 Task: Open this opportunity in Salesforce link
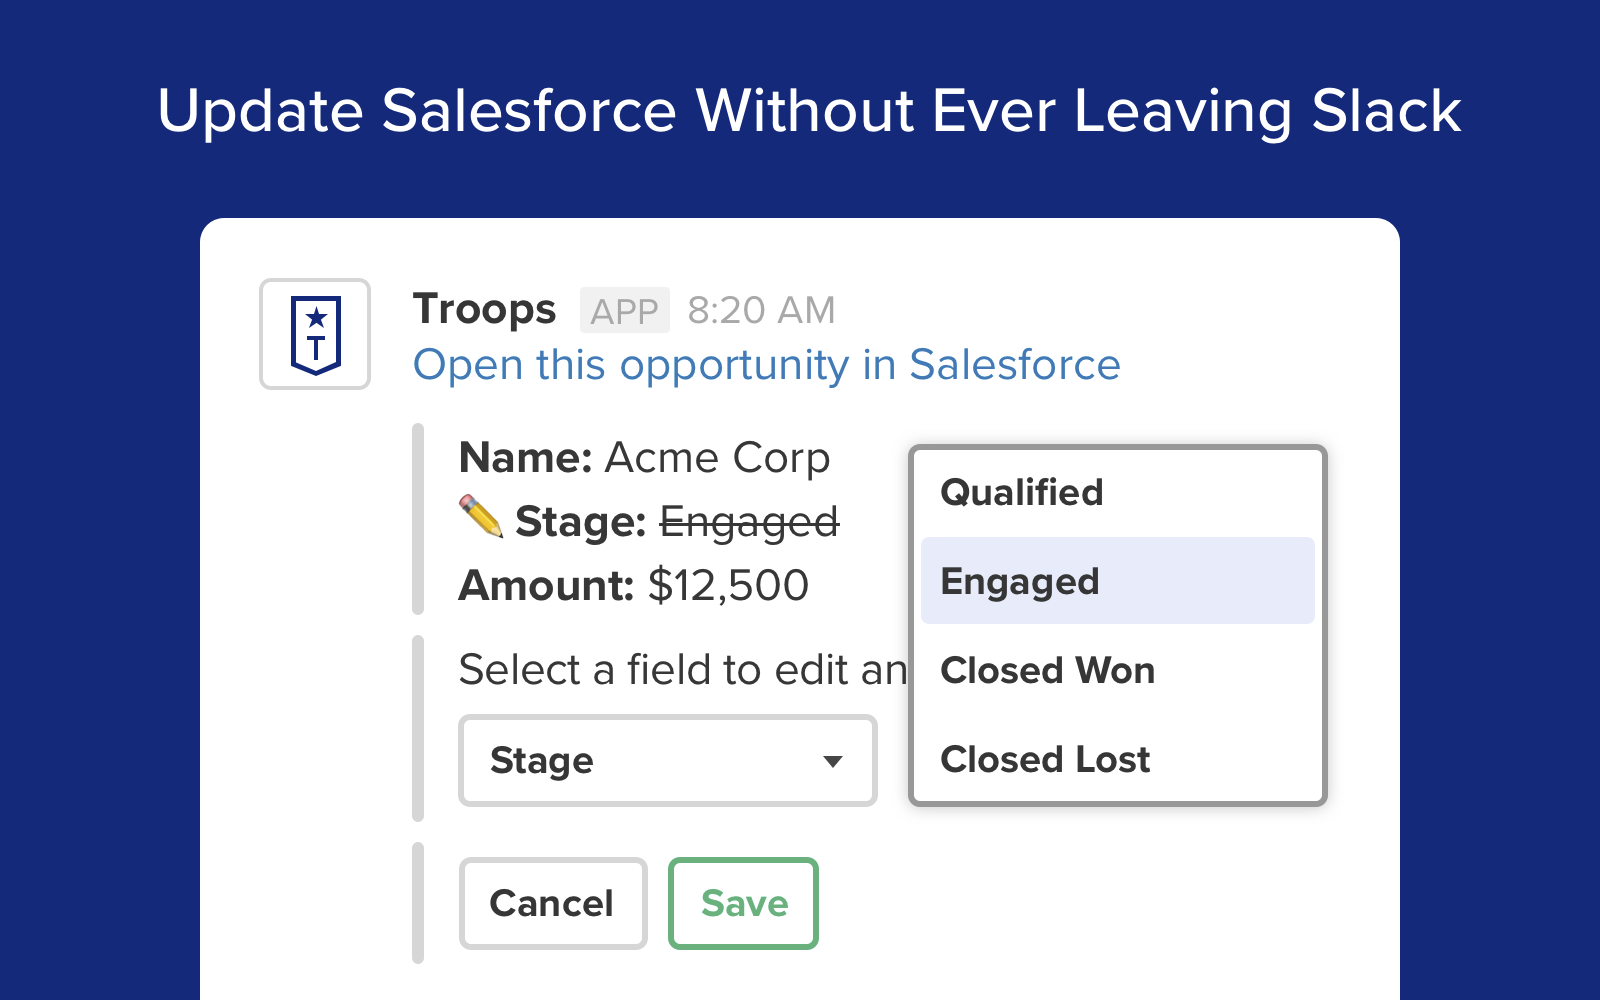point(766,365)
